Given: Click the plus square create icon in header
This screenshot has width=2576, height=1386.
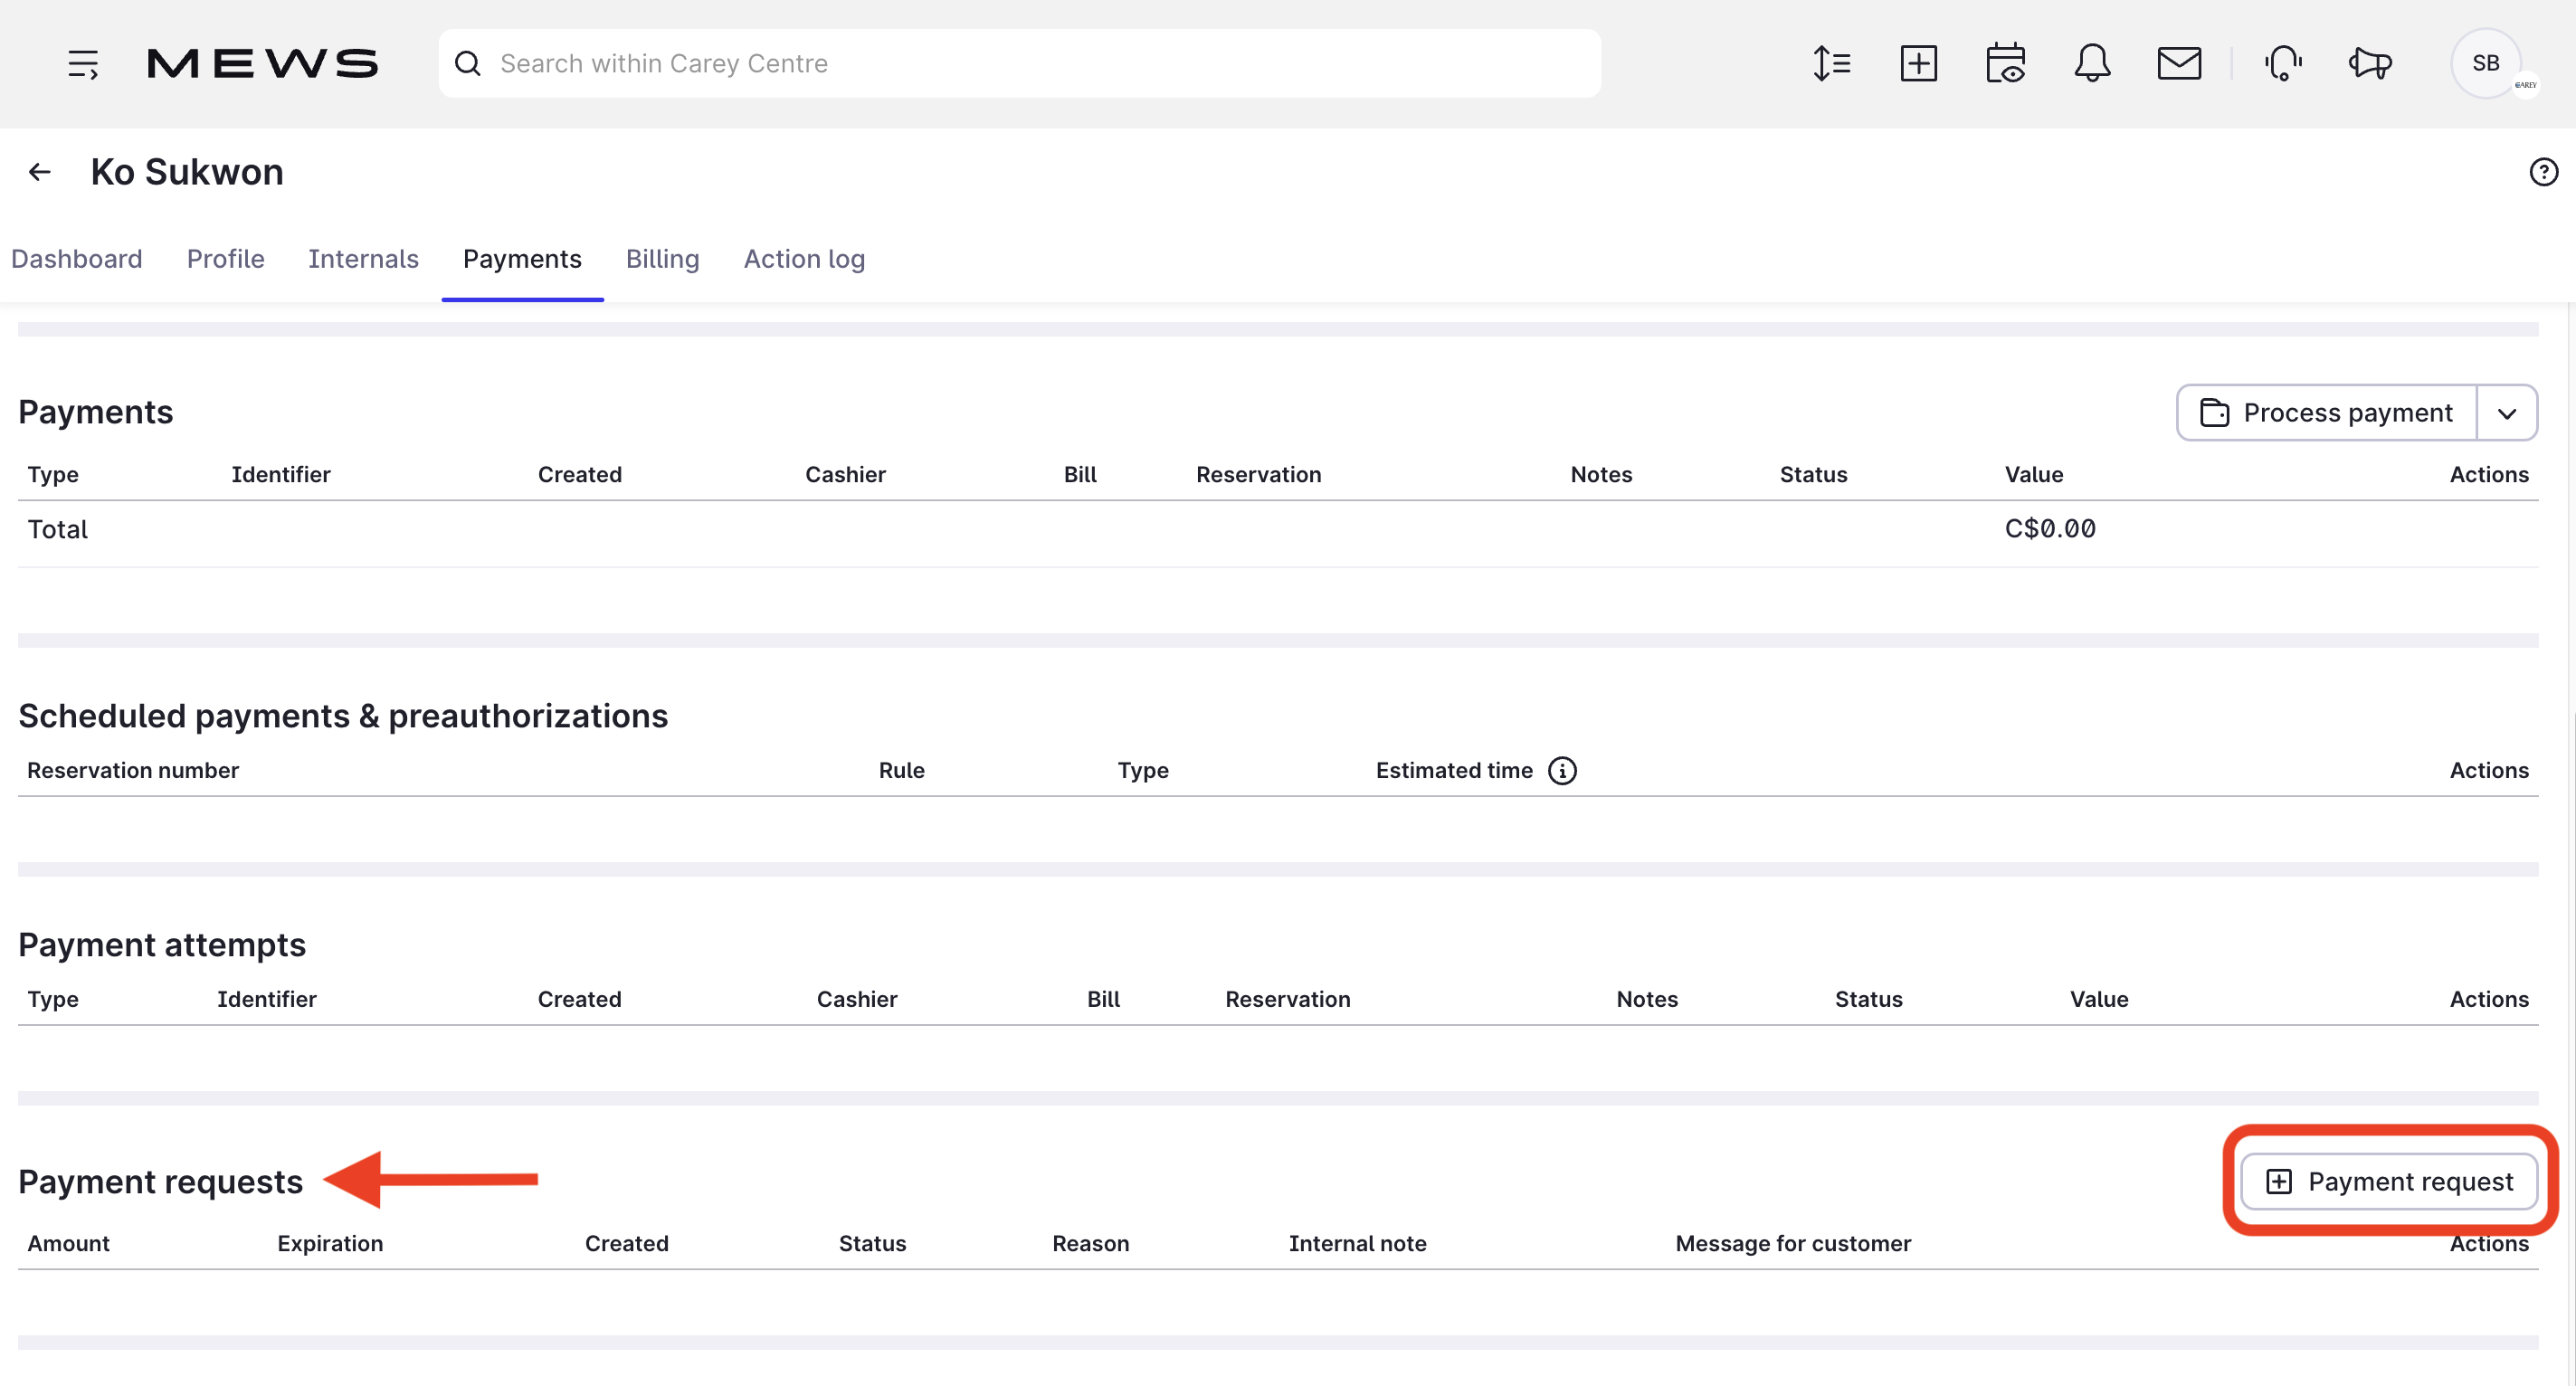Looking at the screenshot, I should [1918, 64].
